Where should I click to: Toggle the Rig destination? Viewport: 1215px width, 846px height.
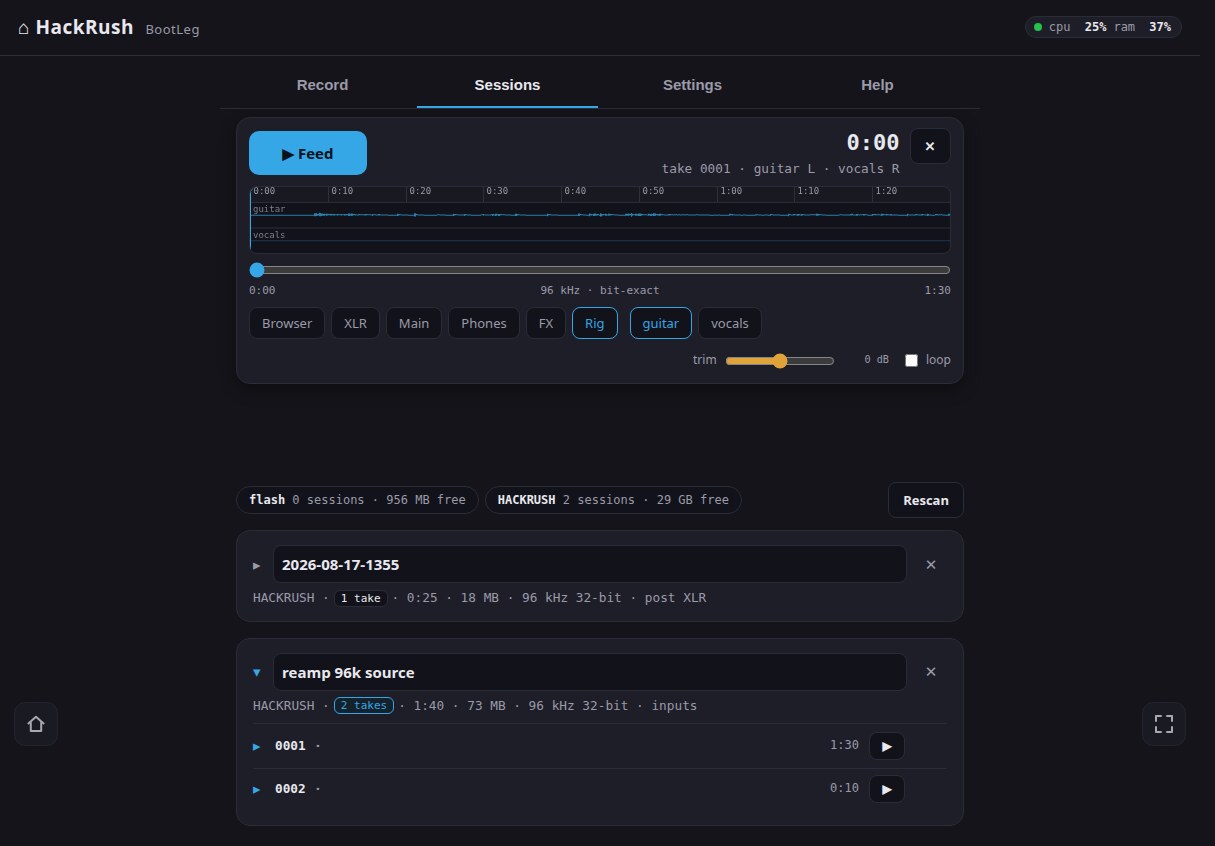click(595, 323)
